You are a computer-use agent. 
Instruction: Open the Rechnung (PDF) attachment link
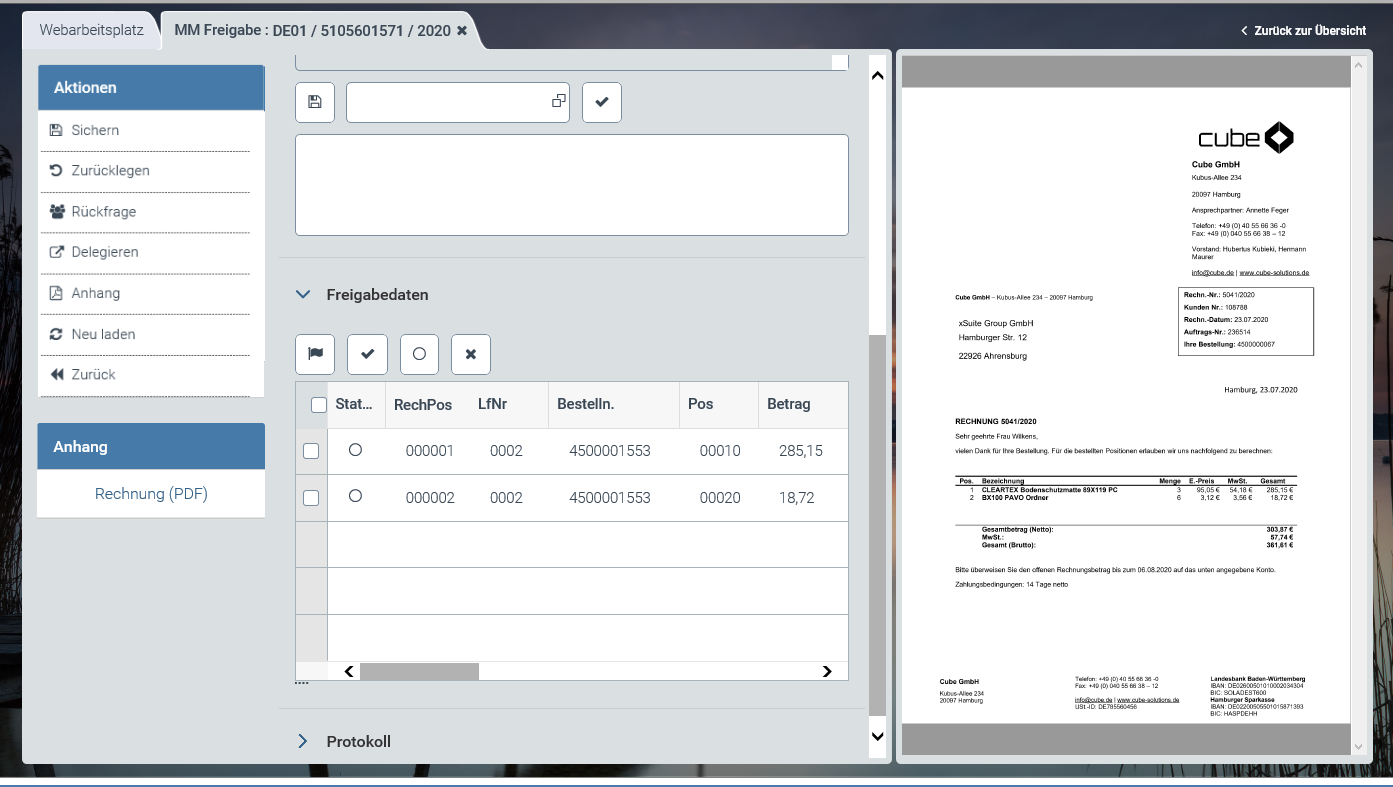point(151,493)
